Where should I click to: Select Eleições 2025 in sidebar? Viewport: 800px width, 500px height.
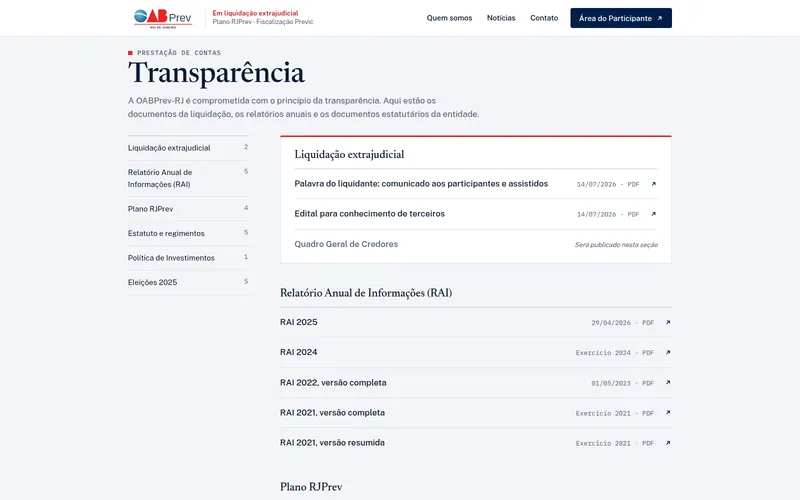tap(188, 283)
